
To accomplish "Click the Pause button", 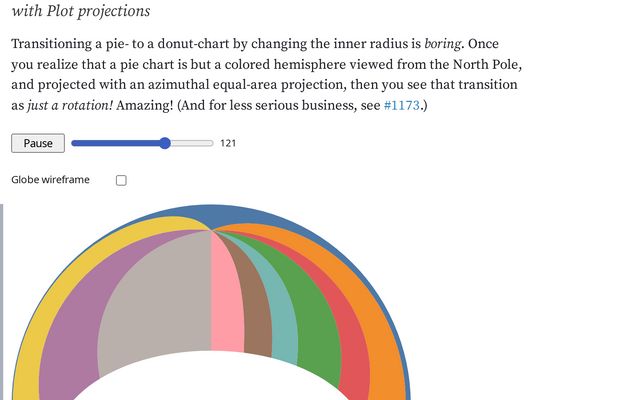I will [x=38, y=143].
